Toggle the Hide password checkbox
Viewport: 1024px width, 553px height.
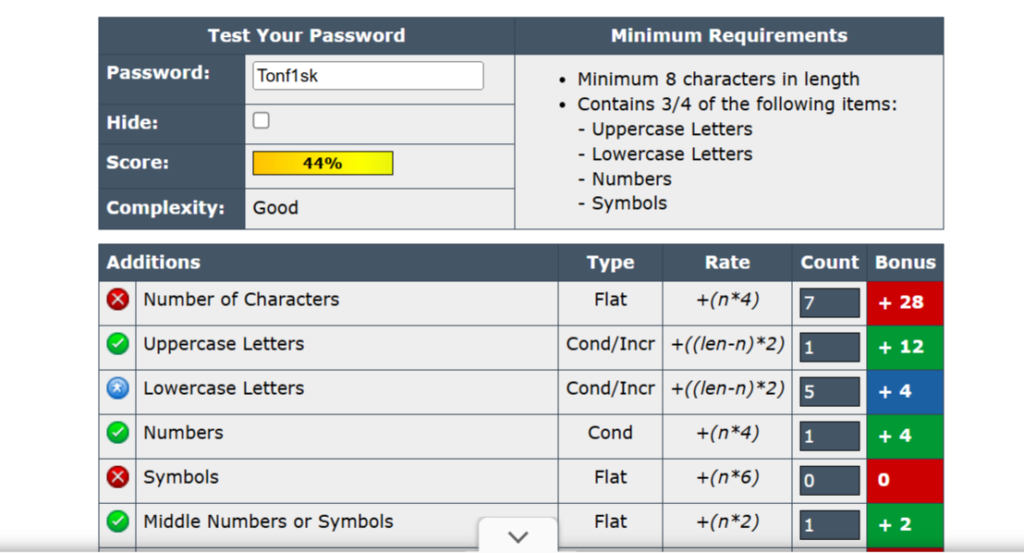tap(261, 121)
